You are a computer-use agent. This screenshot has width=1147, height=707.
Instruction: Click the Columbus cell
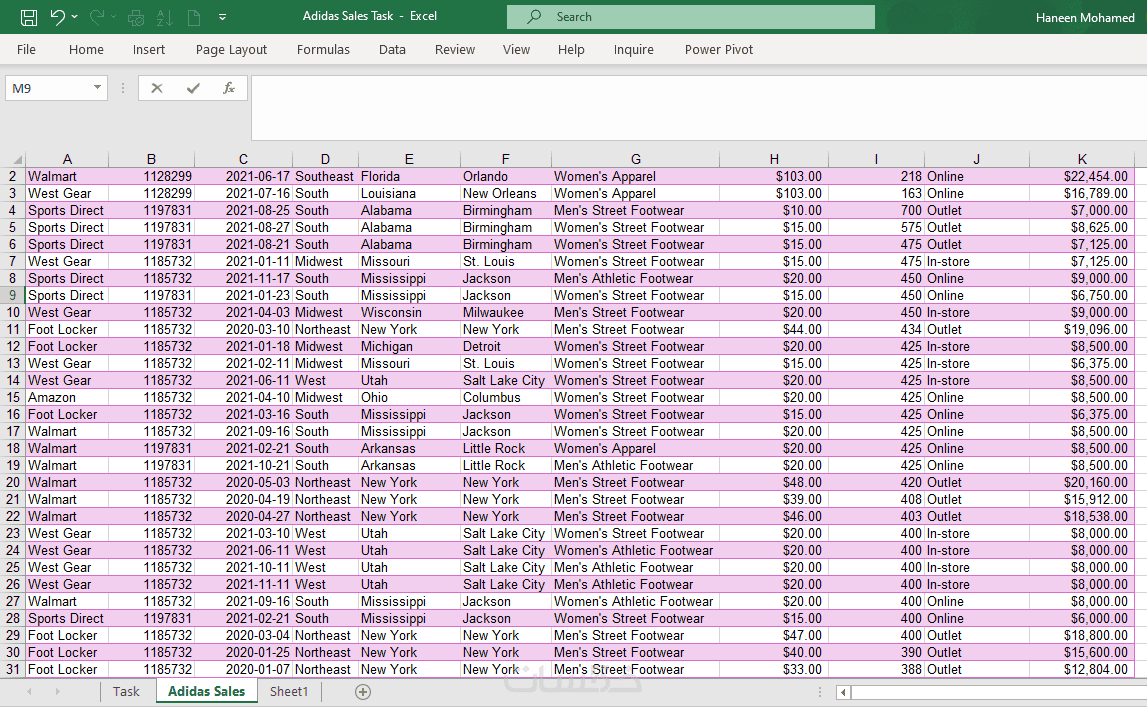point(505,398)
